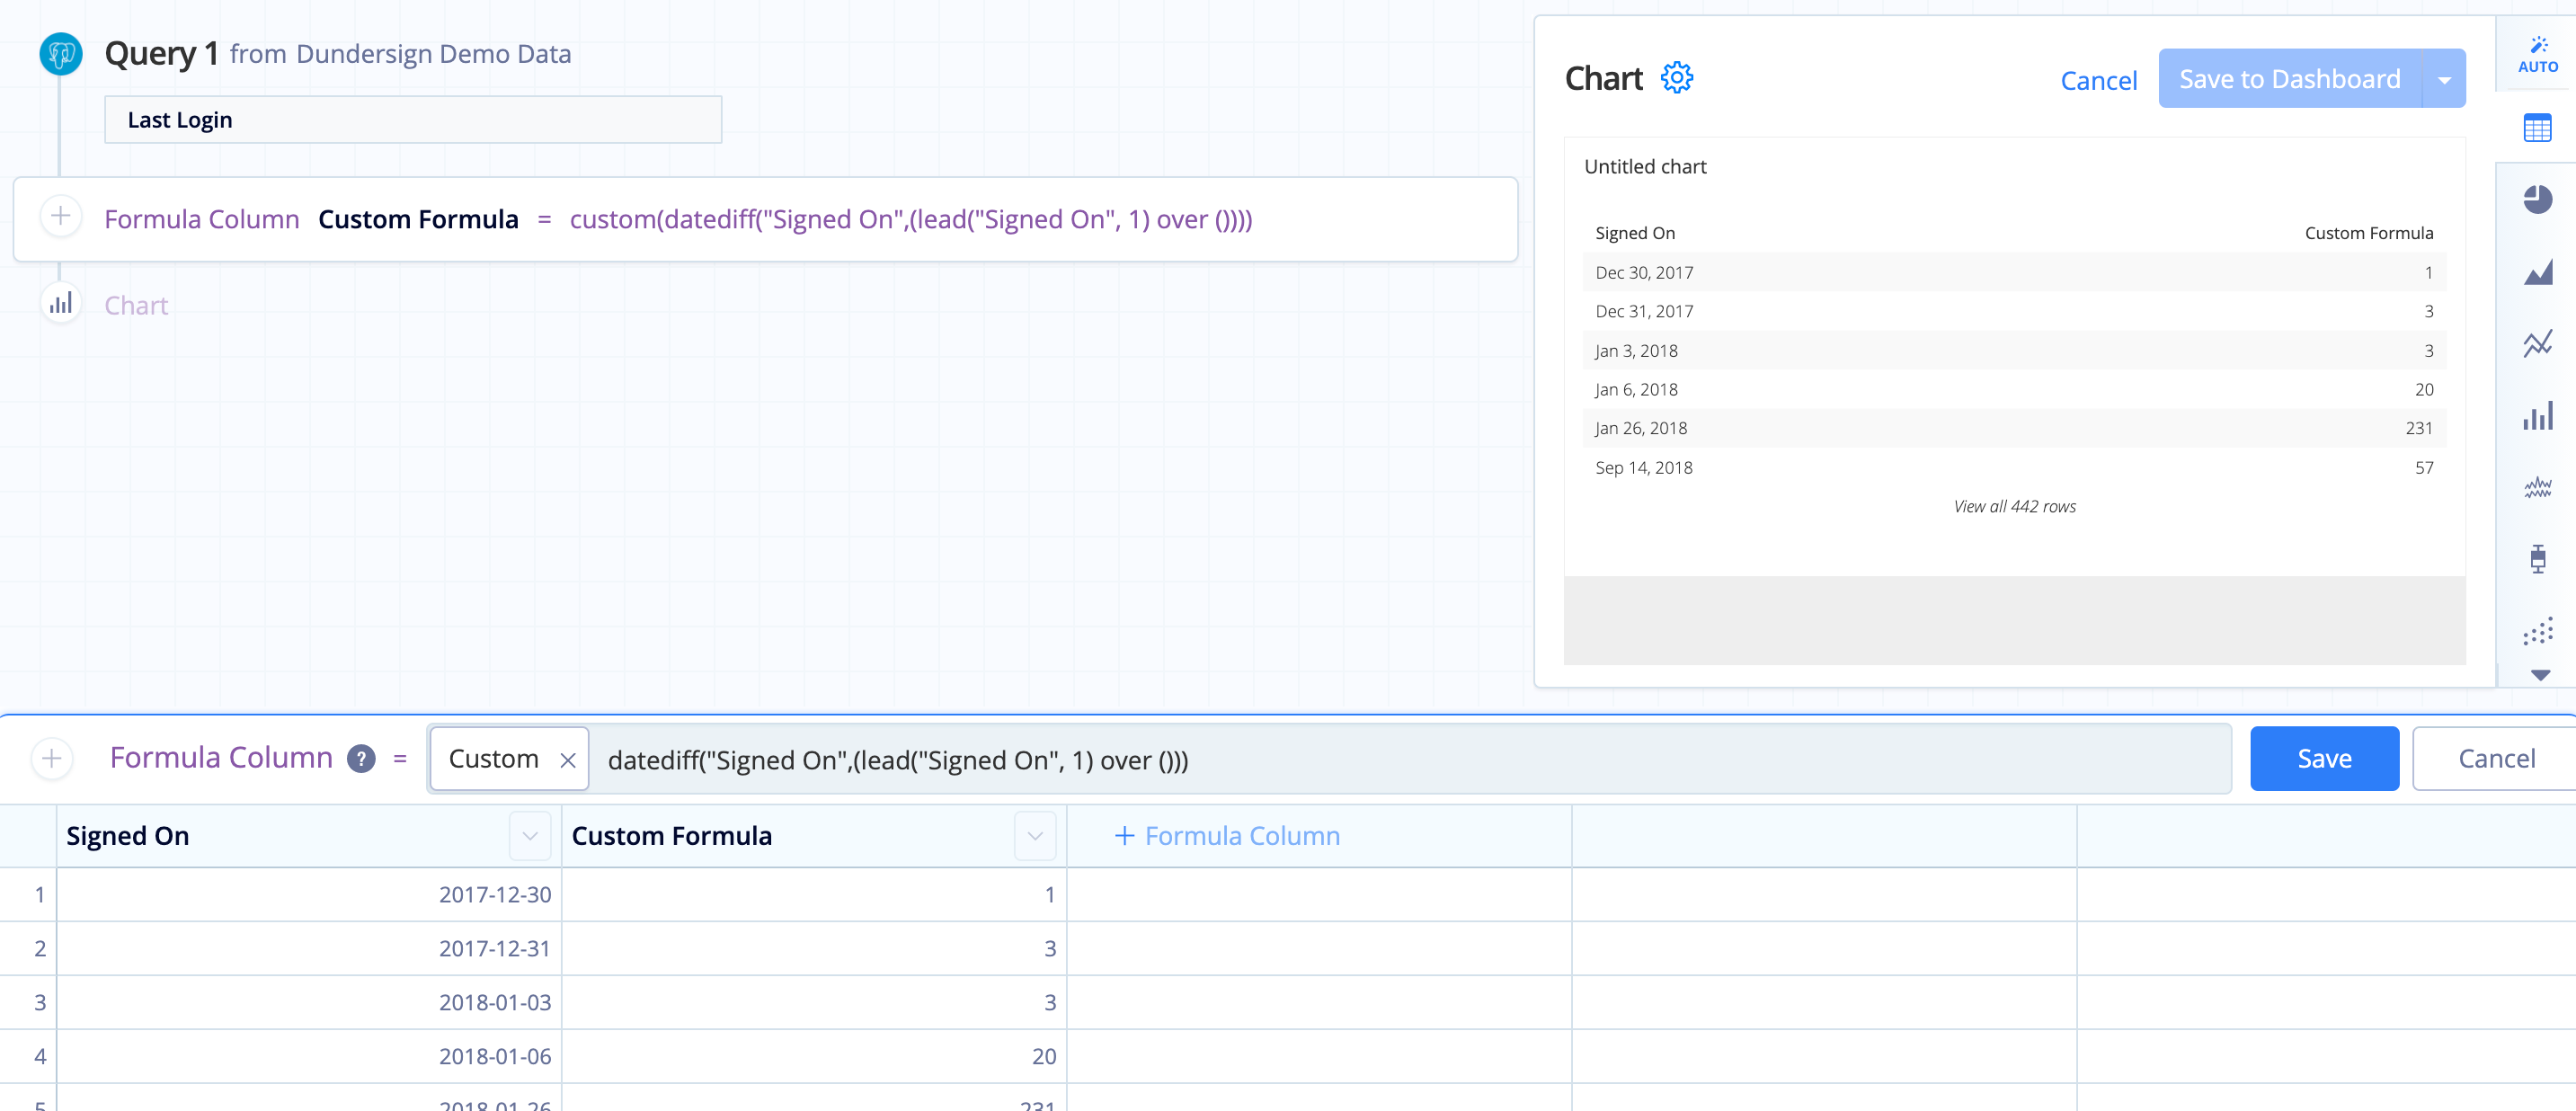Click the Last Login query name field

(x=413, y=120)
